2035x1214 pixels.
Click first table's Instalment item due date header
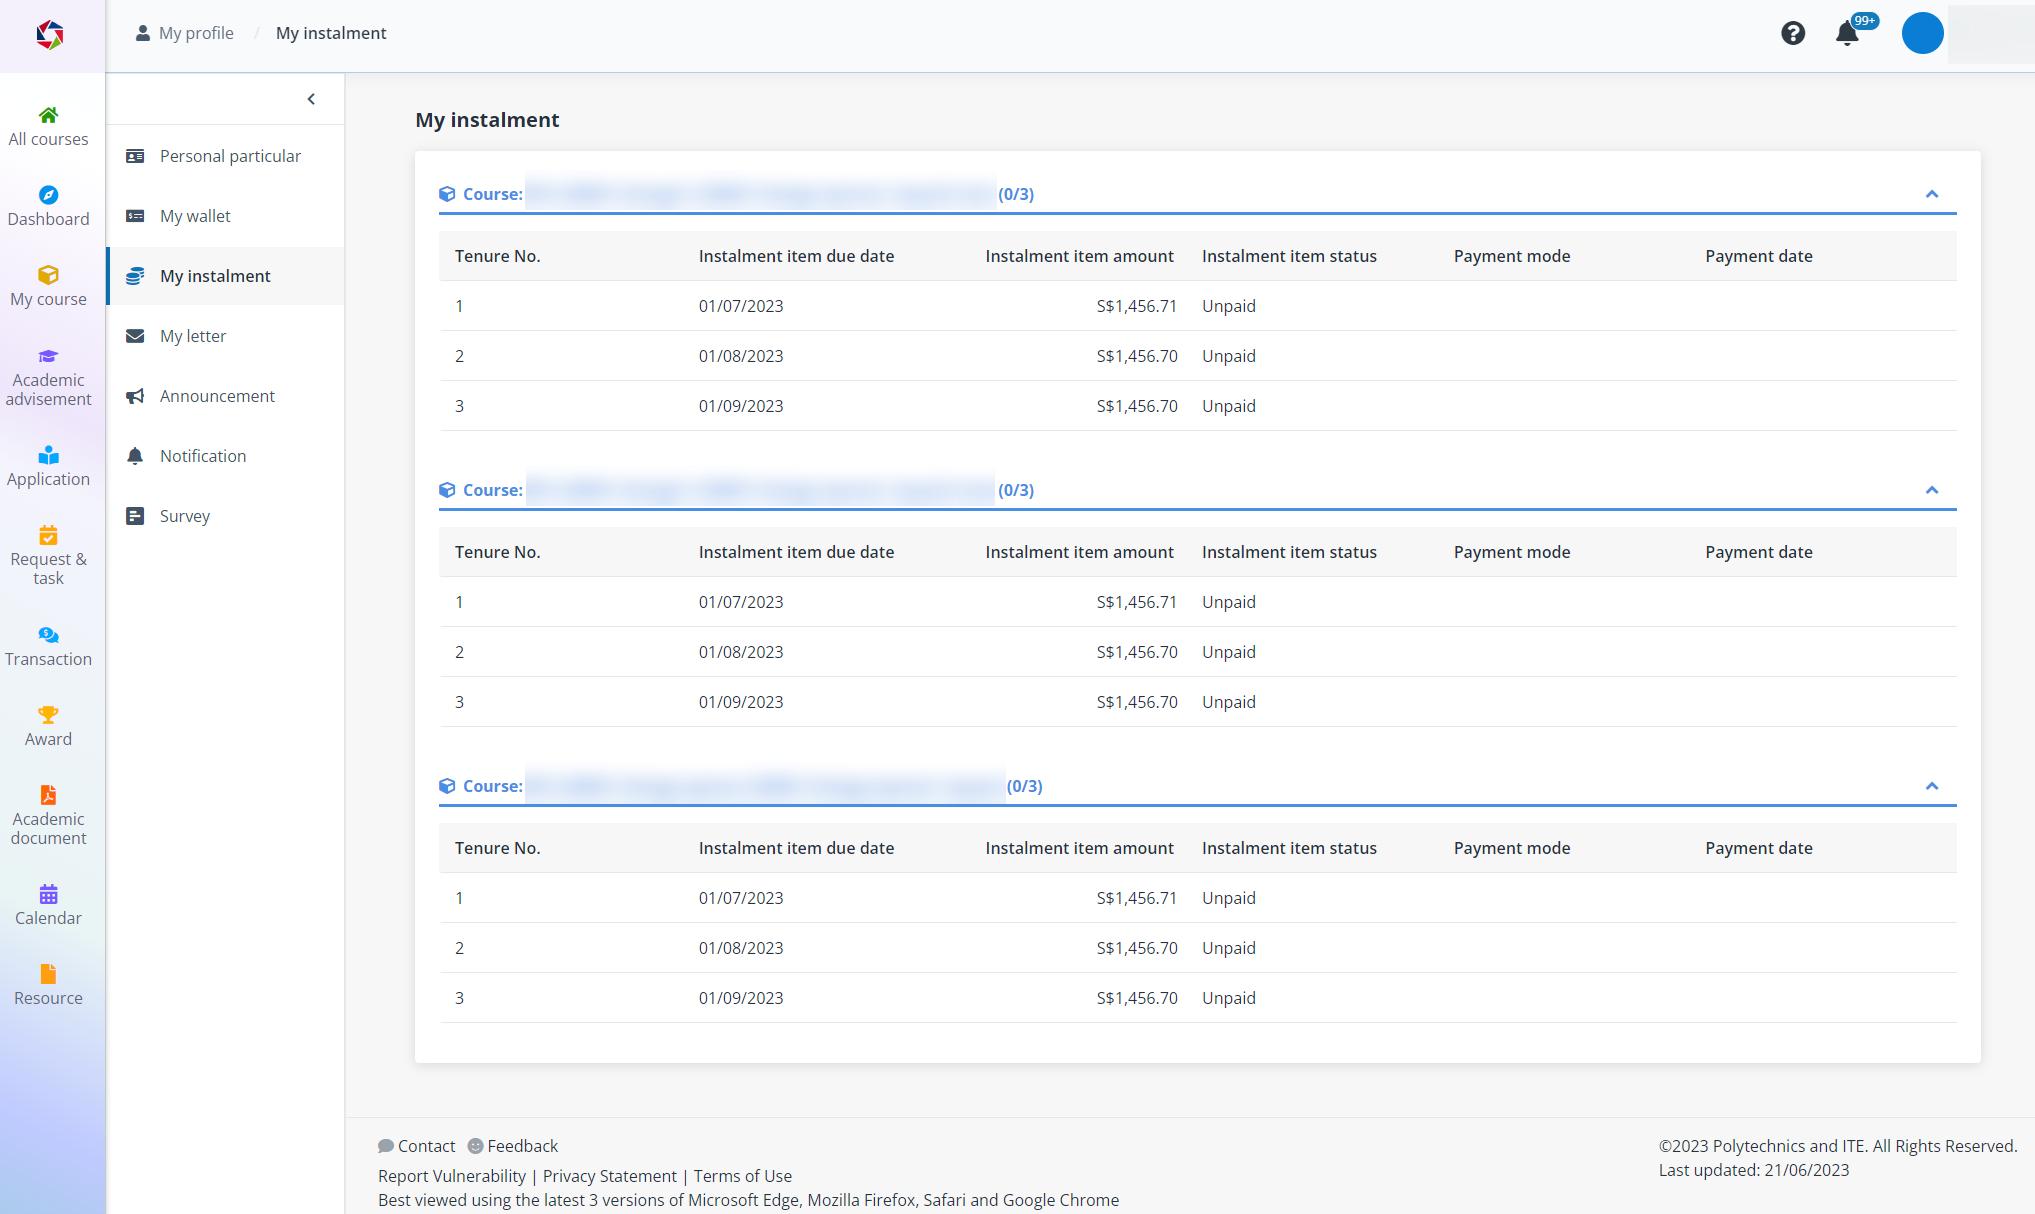click(797, 256)
